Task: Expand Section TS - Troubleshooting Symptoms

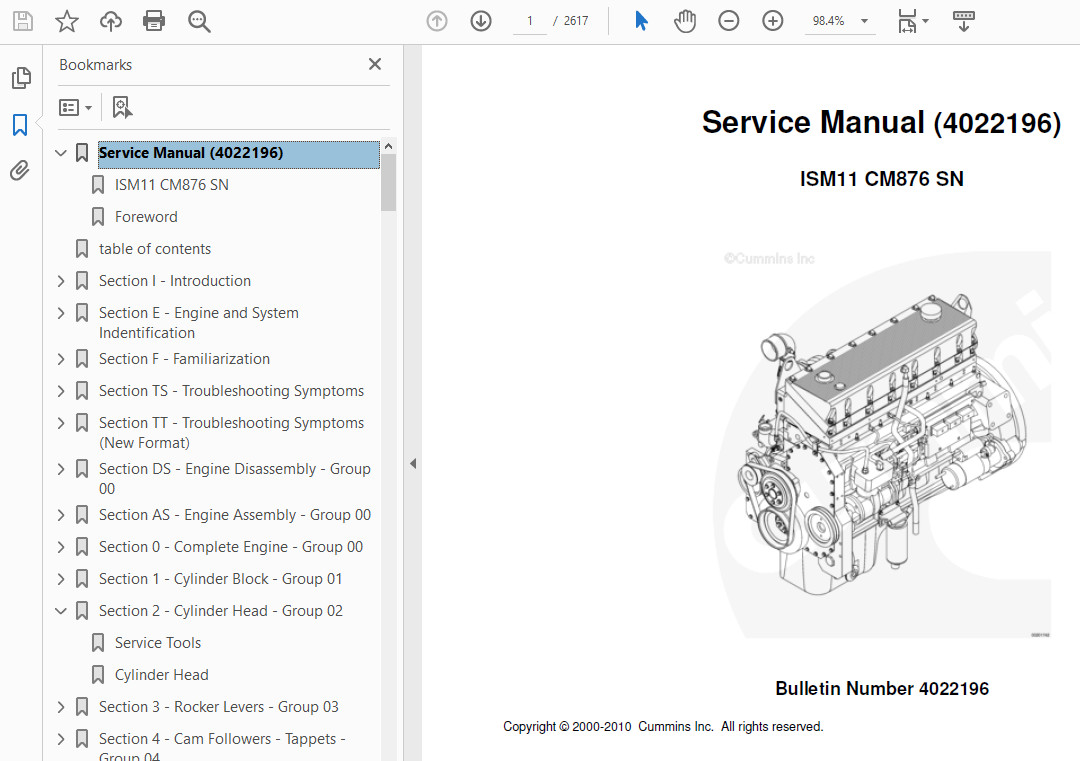Action: click(61, 391)
